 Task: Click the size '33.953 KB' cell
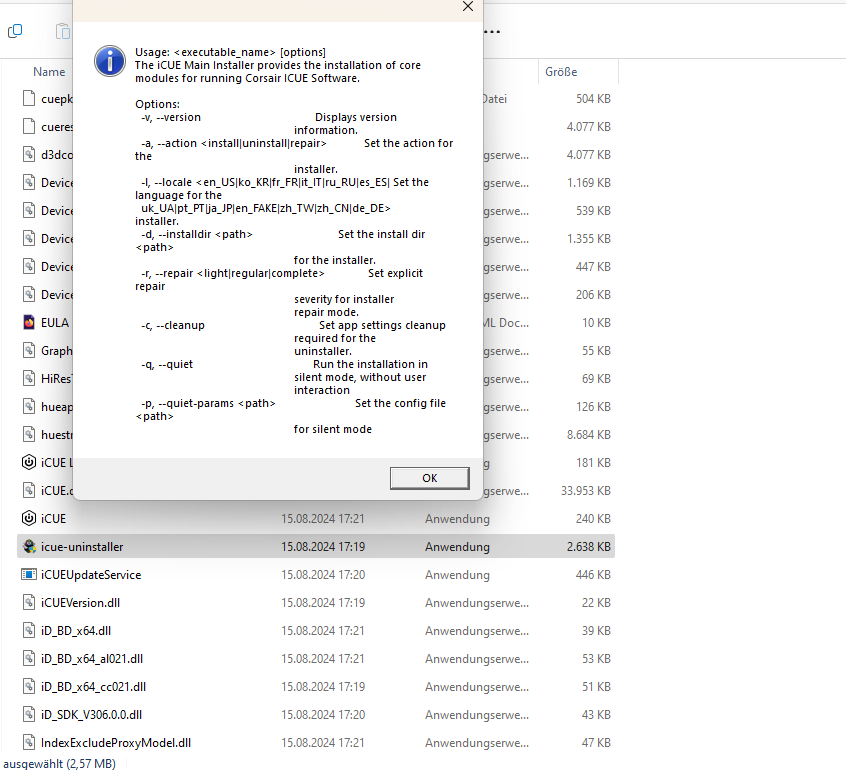586,490
